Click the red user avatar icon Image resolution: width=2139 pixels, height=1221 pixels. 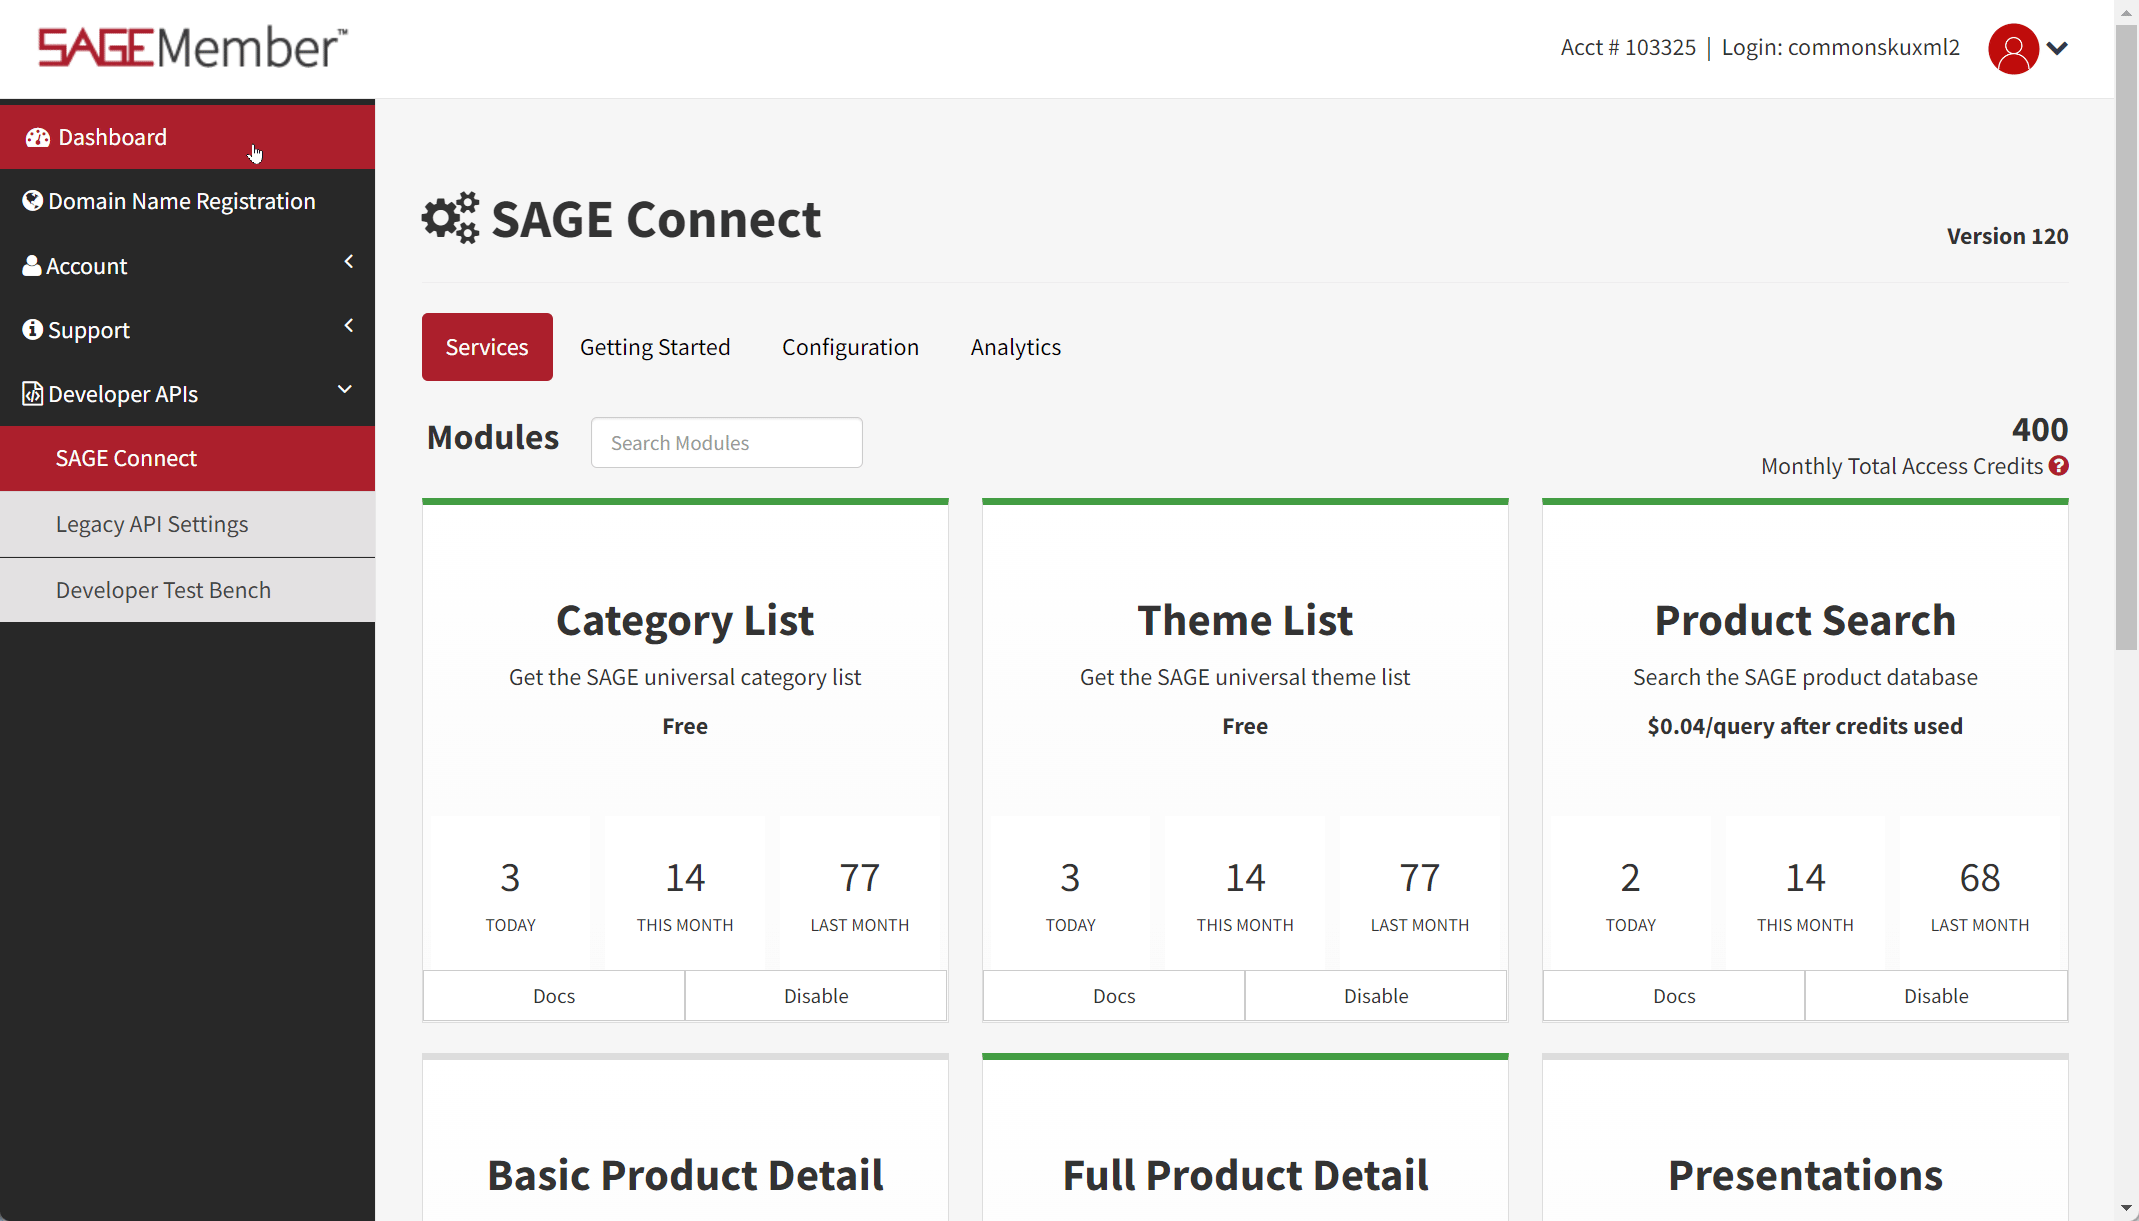point(2012,48)
